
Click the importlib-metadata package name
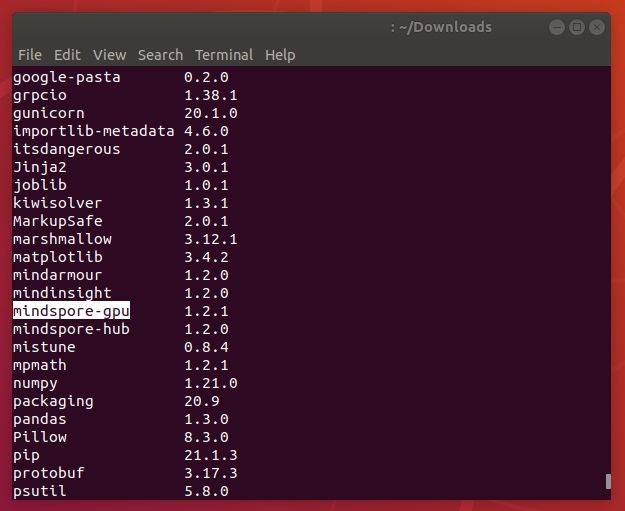pos(94,131)
